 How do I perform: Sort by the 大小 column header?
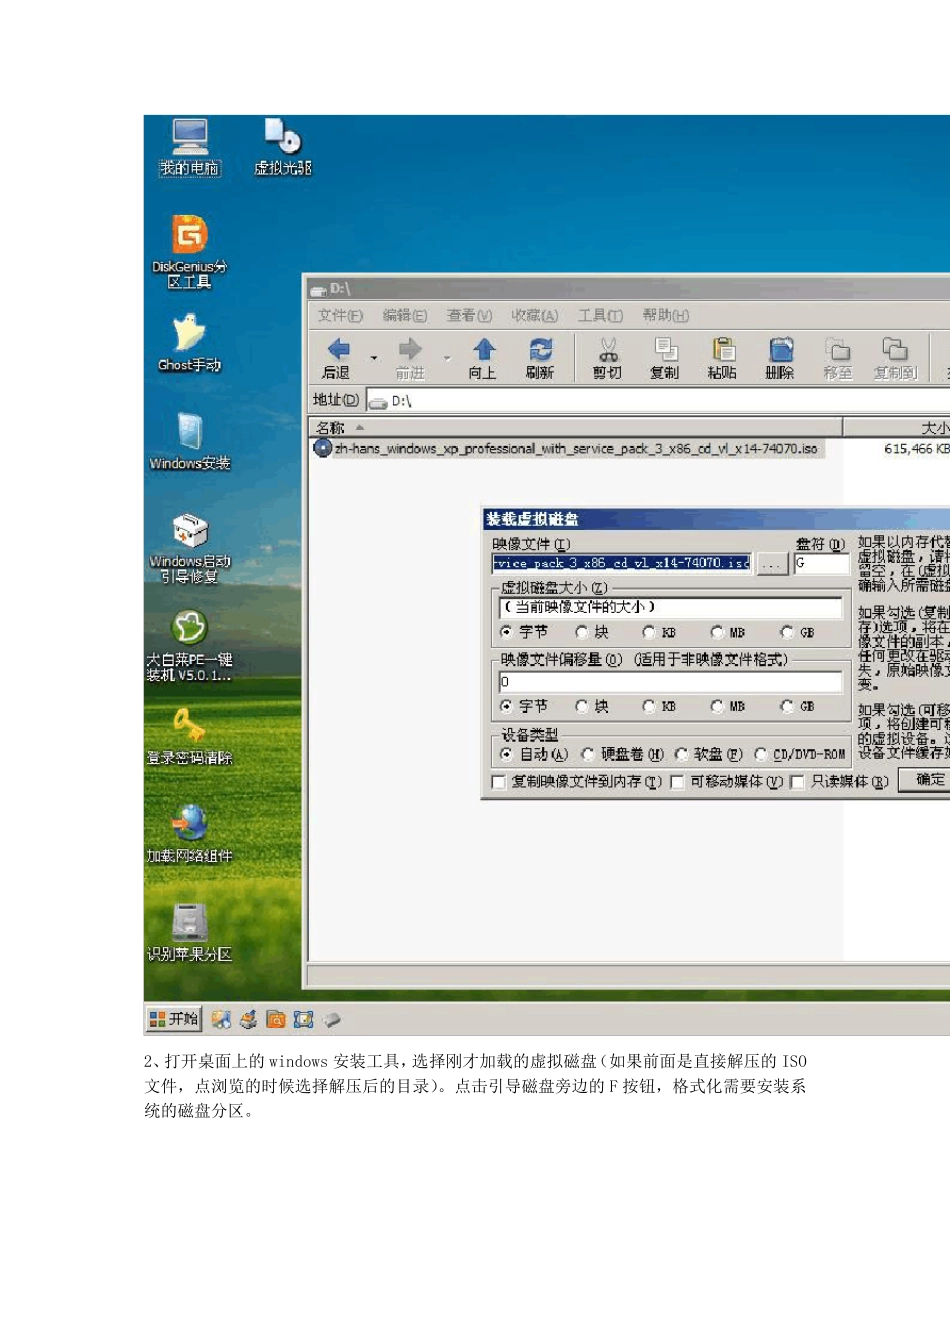(897, 428)
